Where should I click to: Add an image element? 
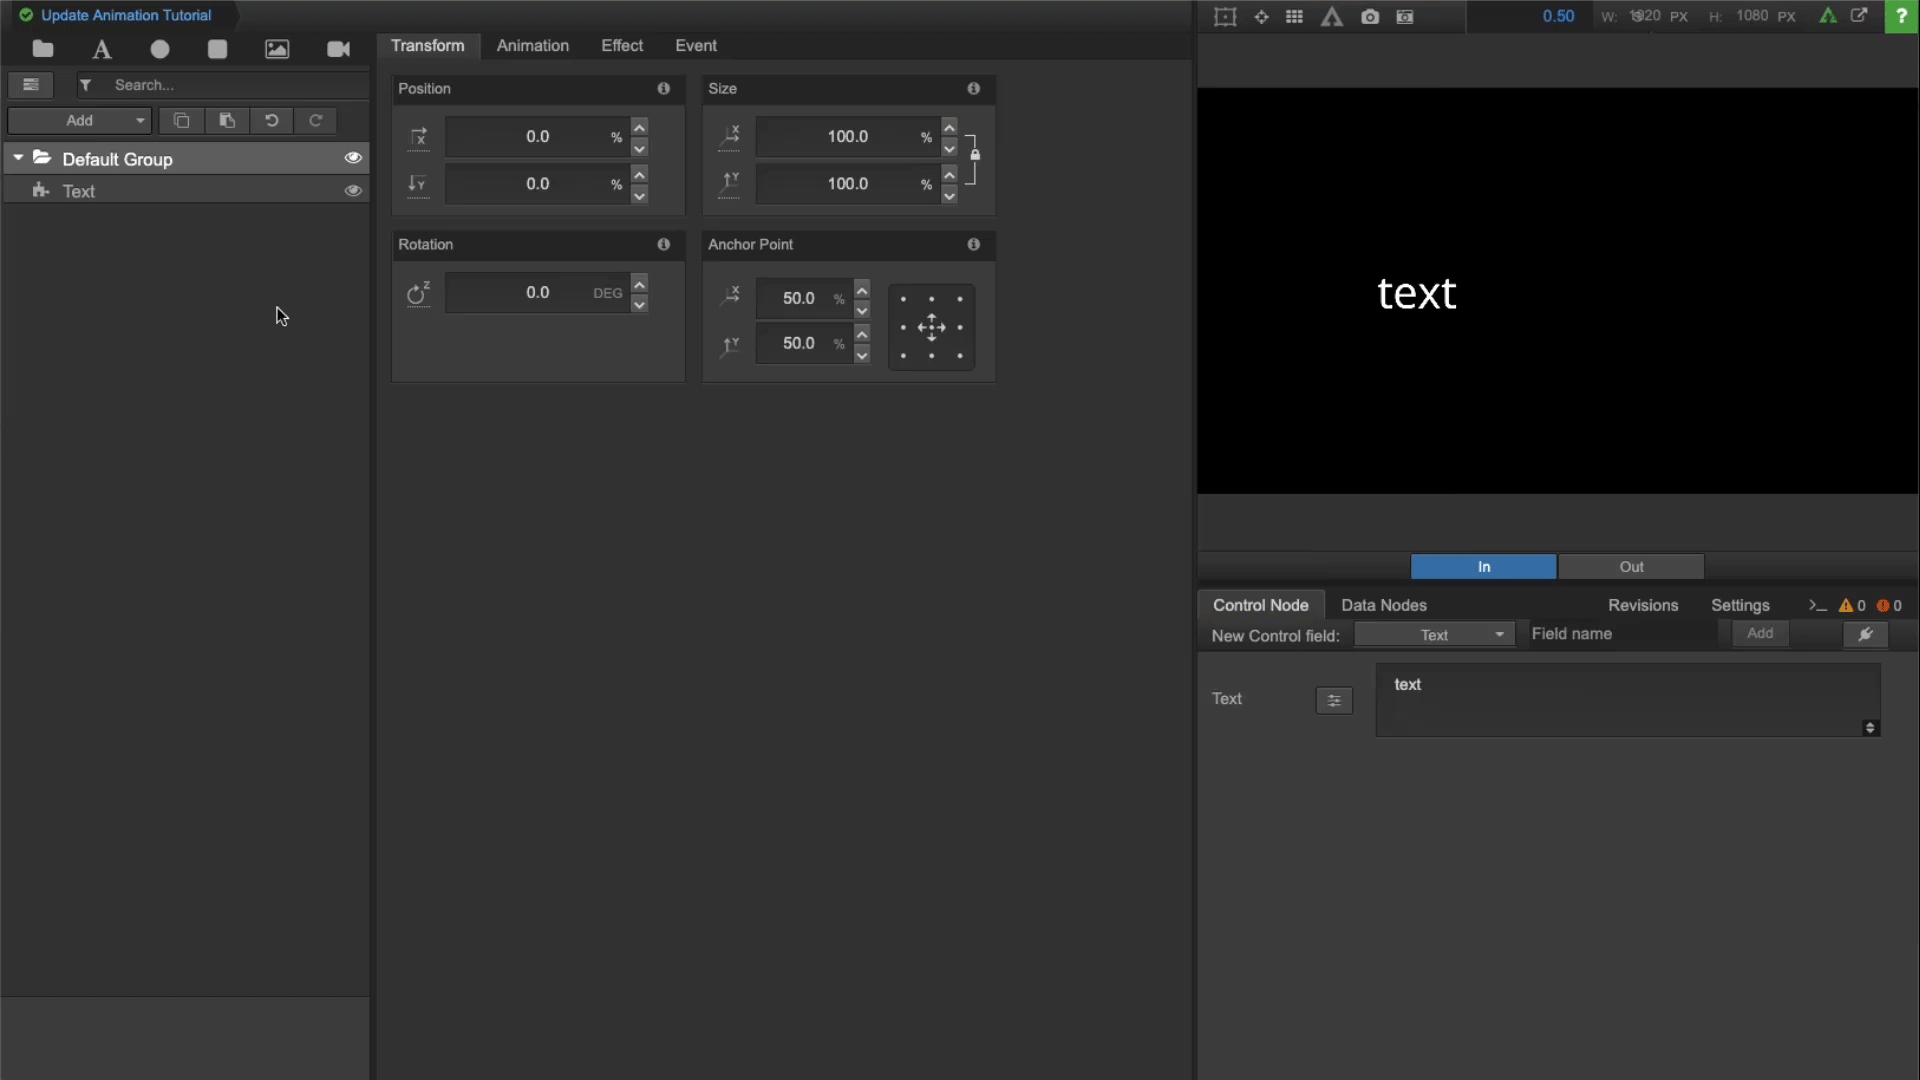coord(277,49)
